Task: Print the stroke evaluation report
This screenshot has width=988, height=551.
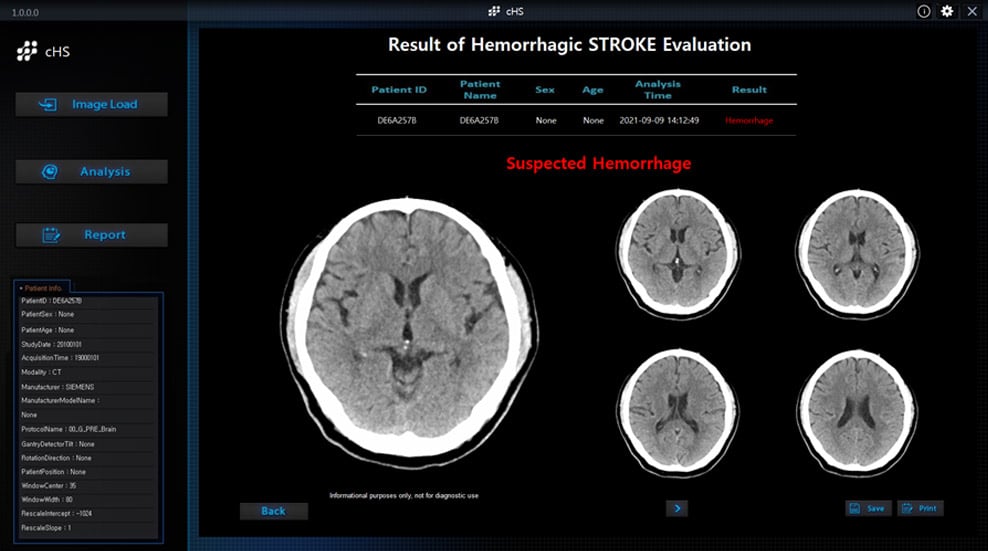Action: 920,508
